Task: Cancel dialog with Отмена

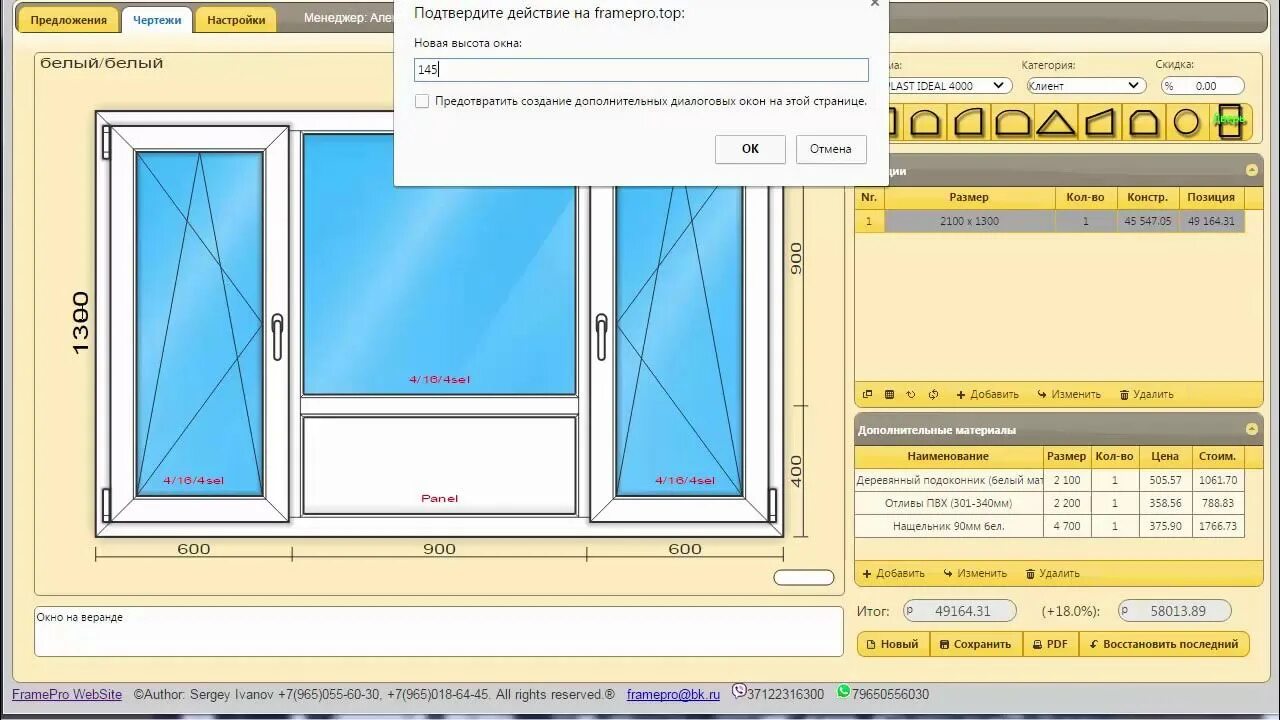Action: coord(831,149)
